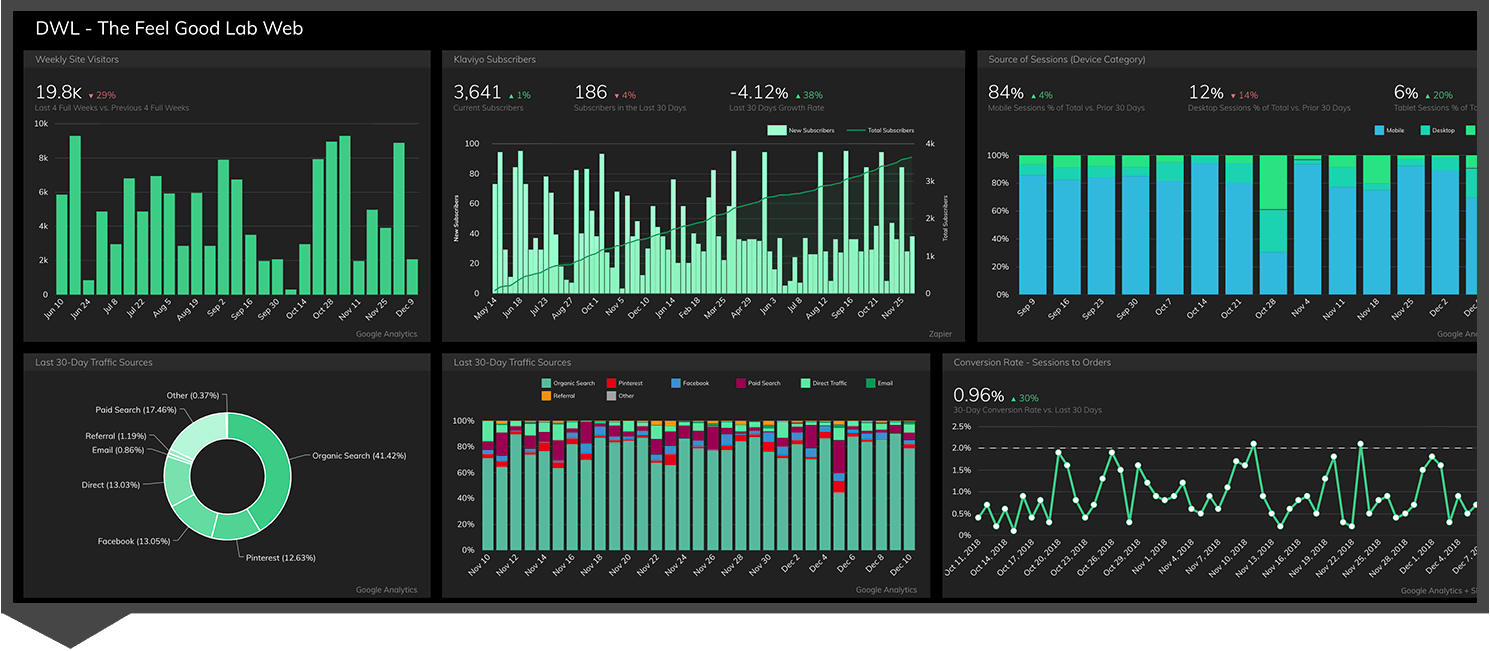Click the Desktop legend icon in Source of Sessions

(1424, 130)
